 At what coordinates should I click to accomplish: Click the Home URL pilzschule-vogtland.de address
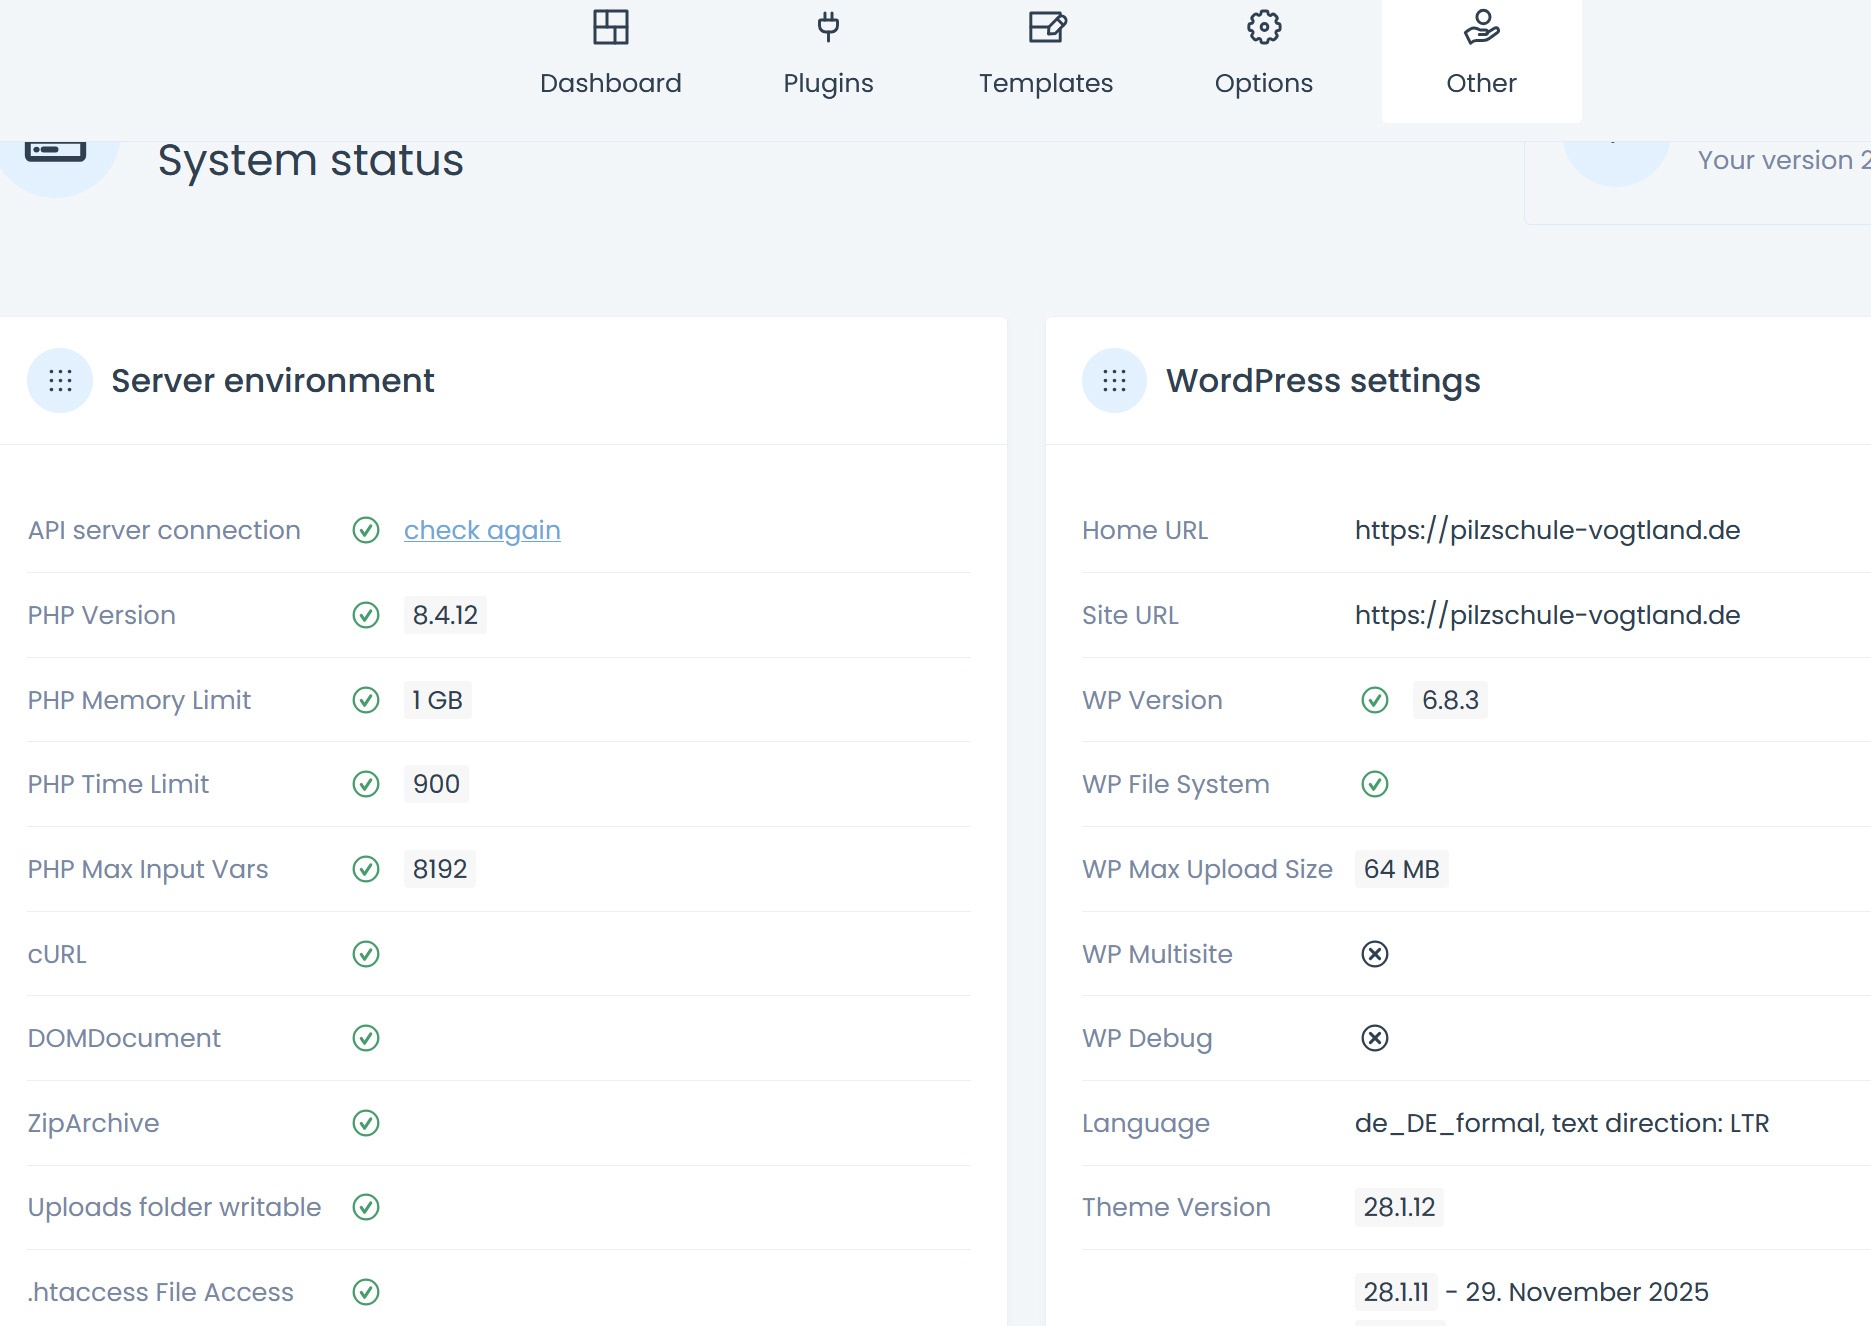(x=1547, y=530)
